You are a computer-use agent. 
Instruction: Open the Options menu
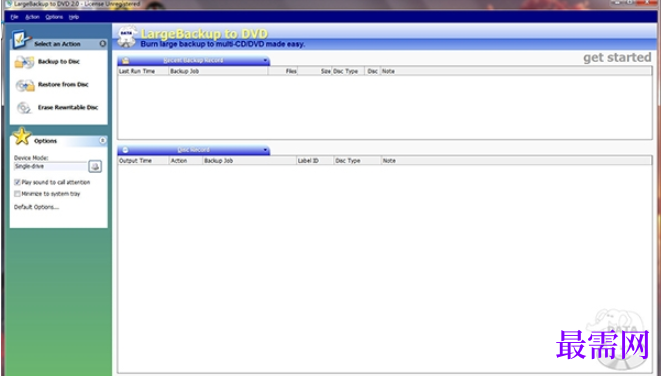(x=54, y=17)
